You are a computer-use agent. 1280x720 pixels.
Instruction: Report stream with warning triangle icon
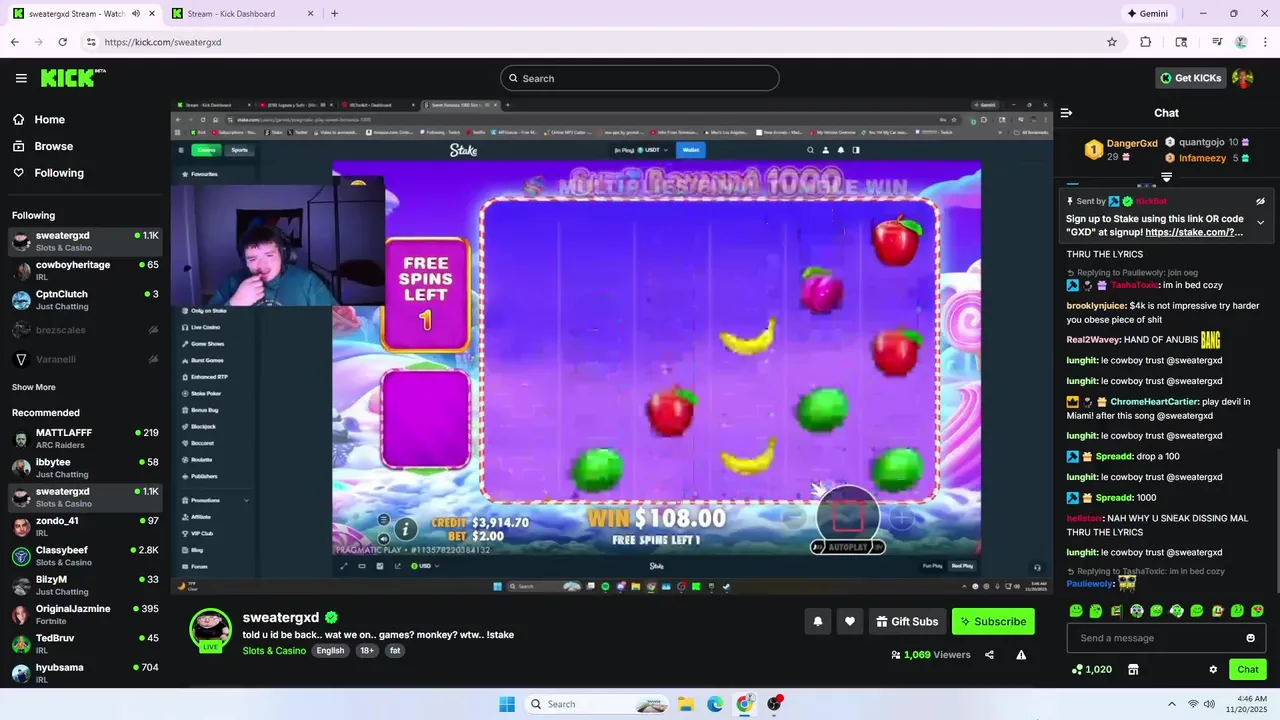point(1021,655)
